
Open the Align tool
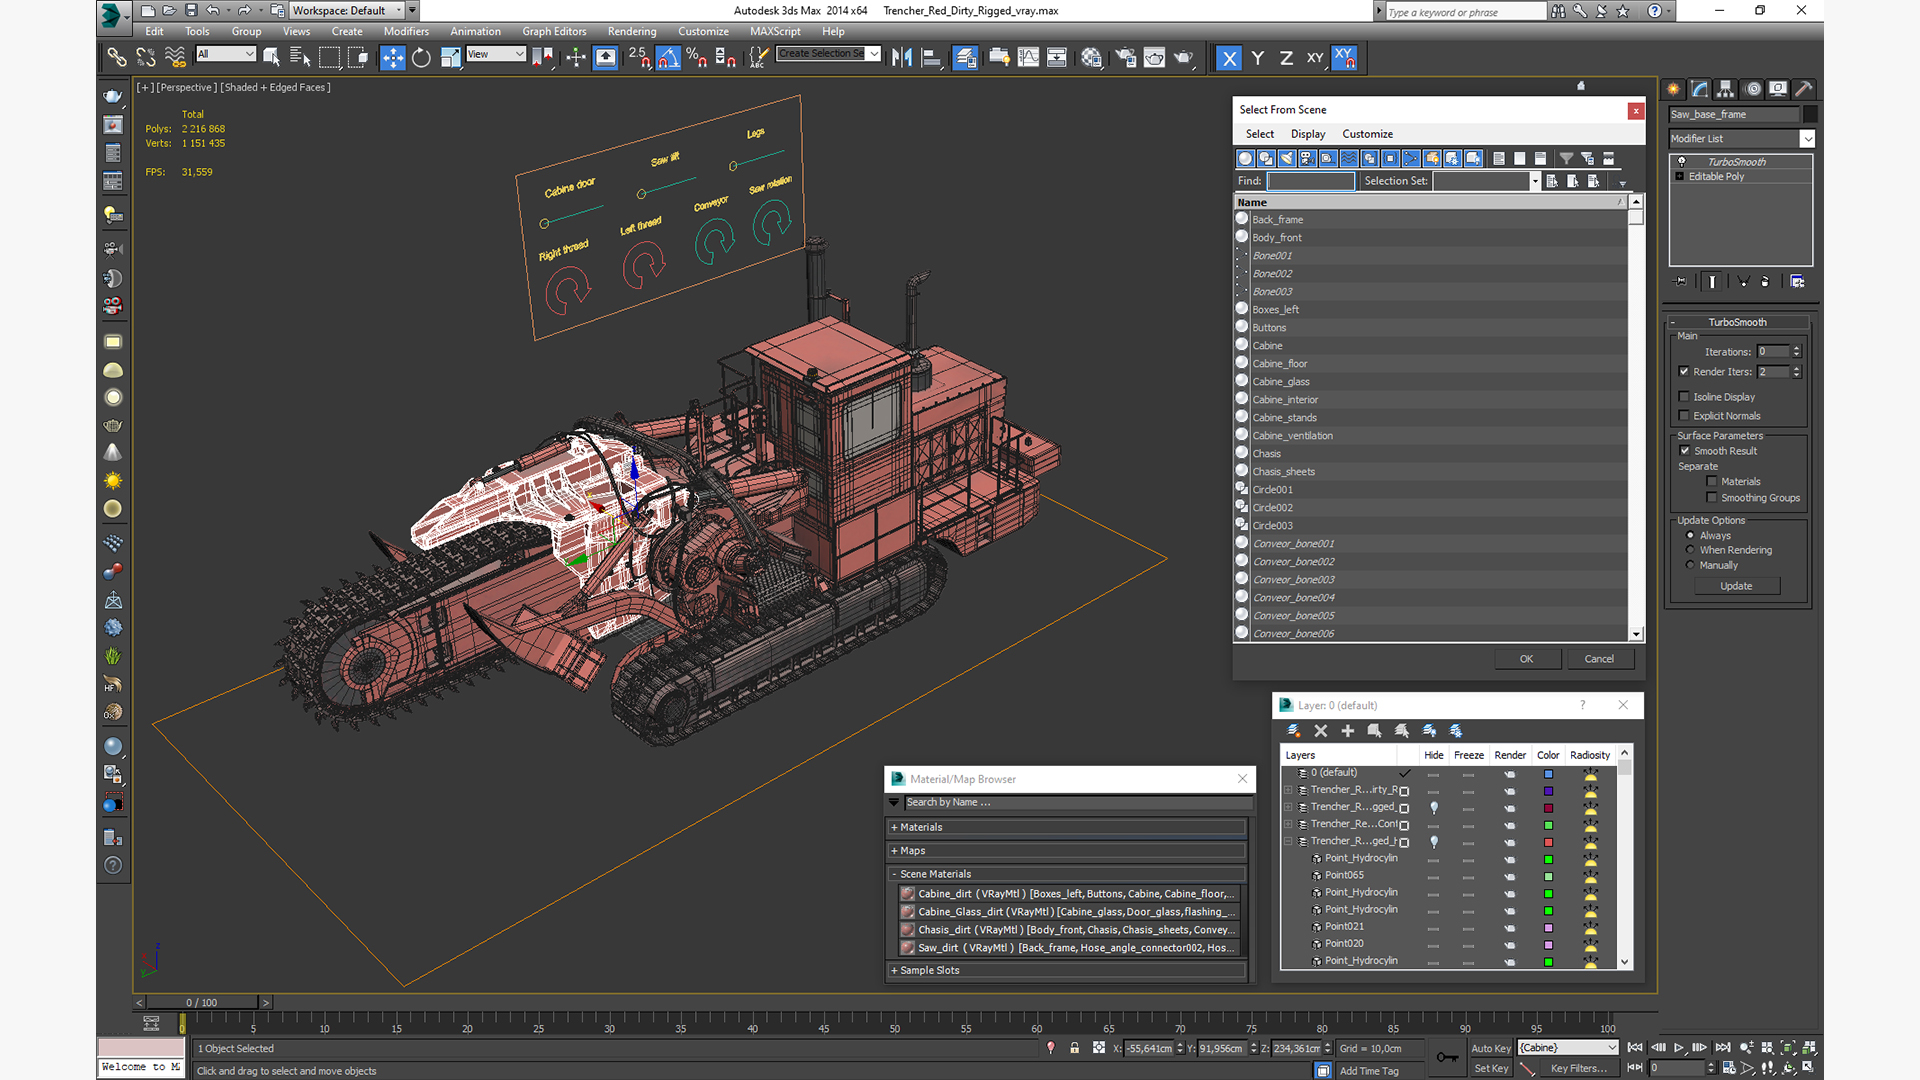[931, 58]
